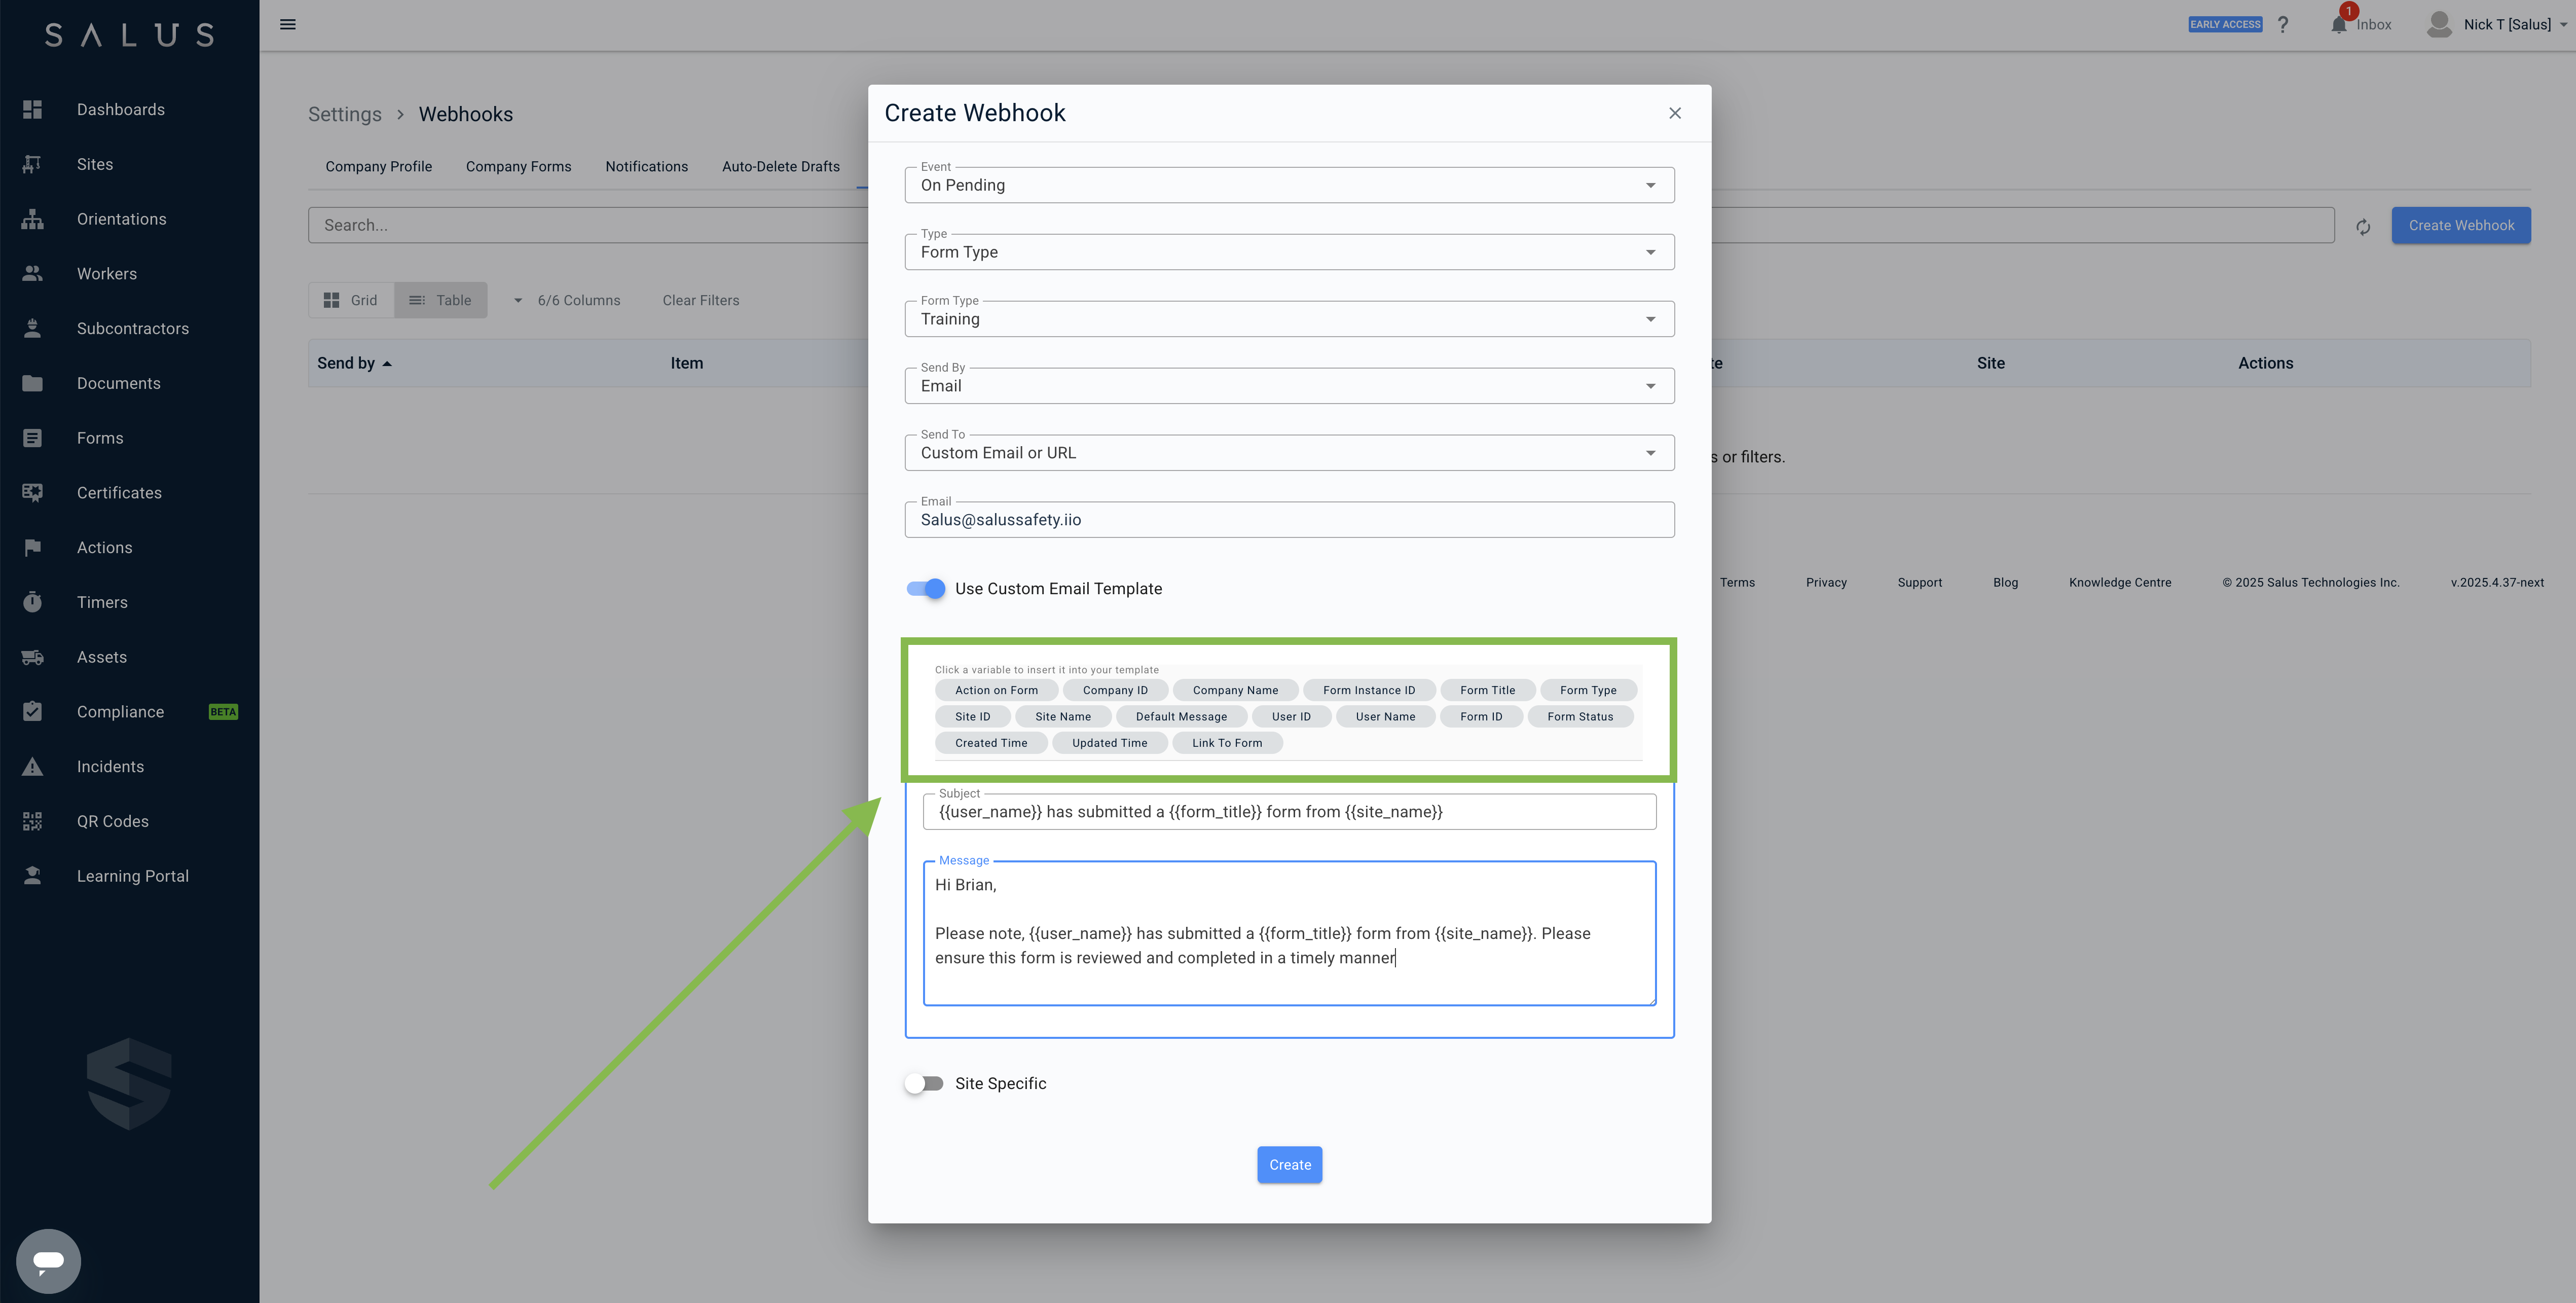Disable Use Custom Email Template toggle
Viewport: 2576px width, 1303px height.
click(926, 589)
